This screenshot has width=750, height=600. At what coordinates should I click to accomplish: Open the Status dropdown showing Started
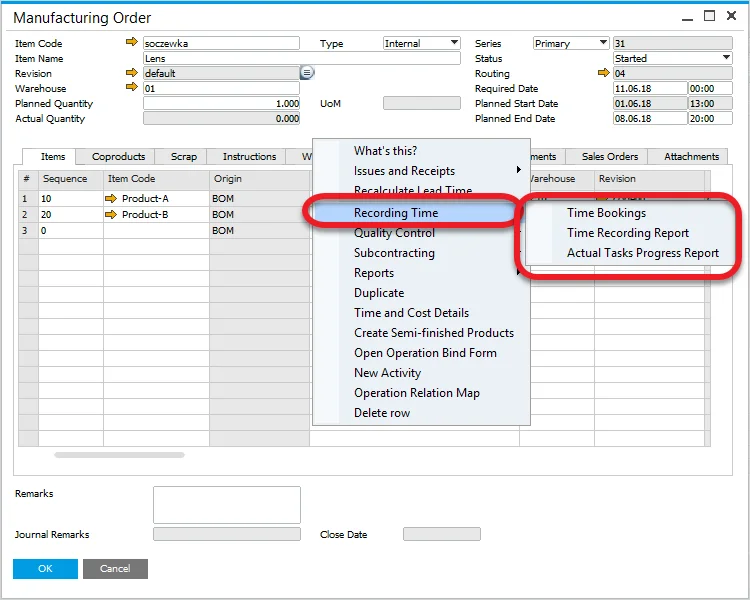pyautogui.click(x=726, y=58)
